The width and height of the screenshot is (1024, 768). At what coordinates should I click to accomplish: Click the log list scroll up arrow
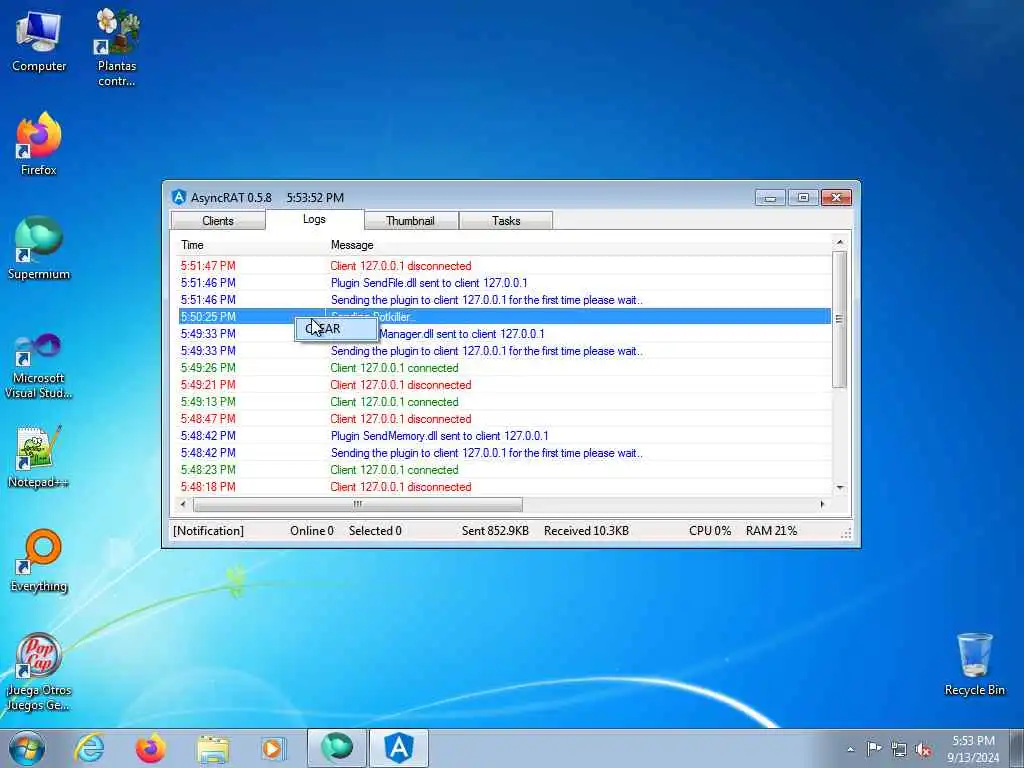click(840, 242)
